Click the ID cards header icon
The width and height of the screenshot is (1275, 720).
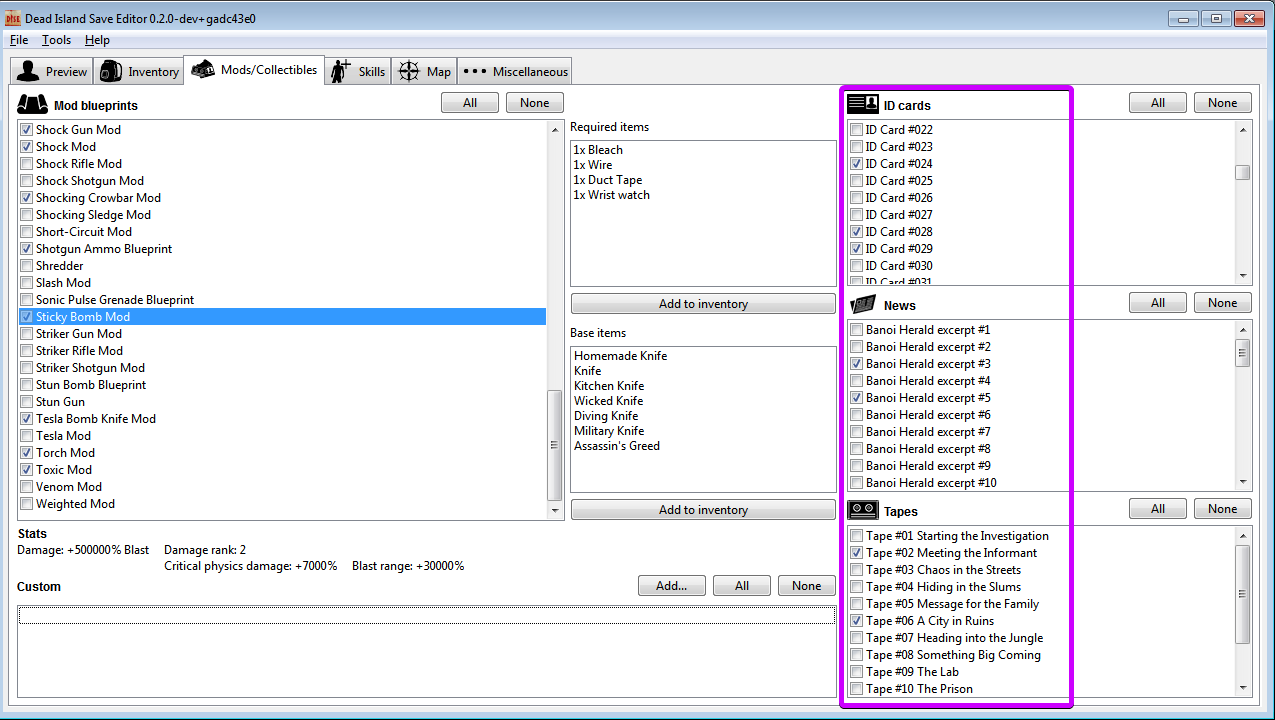pyautogui.click(x=862, y=104)
